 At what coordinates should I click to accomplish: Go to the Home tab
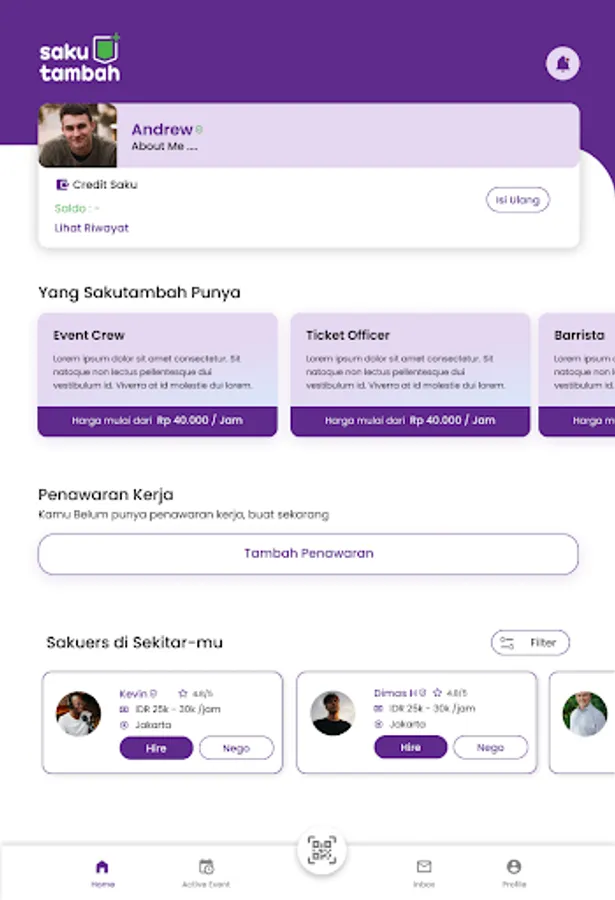[x=102, y=873]
